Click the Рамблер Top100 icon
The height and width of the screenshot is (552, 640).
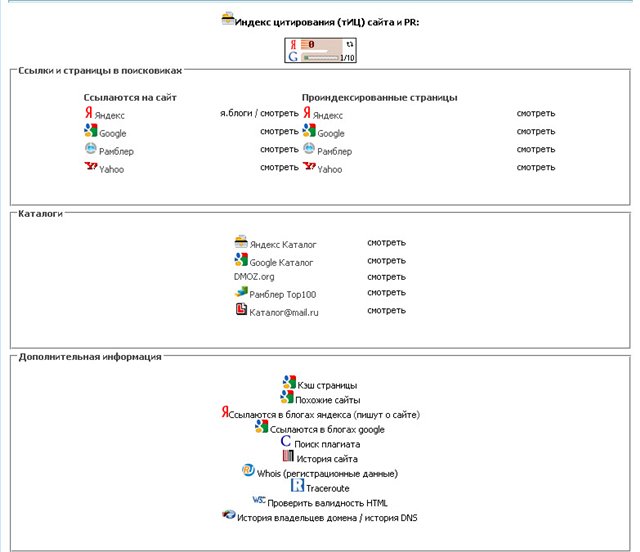point(241,291)
